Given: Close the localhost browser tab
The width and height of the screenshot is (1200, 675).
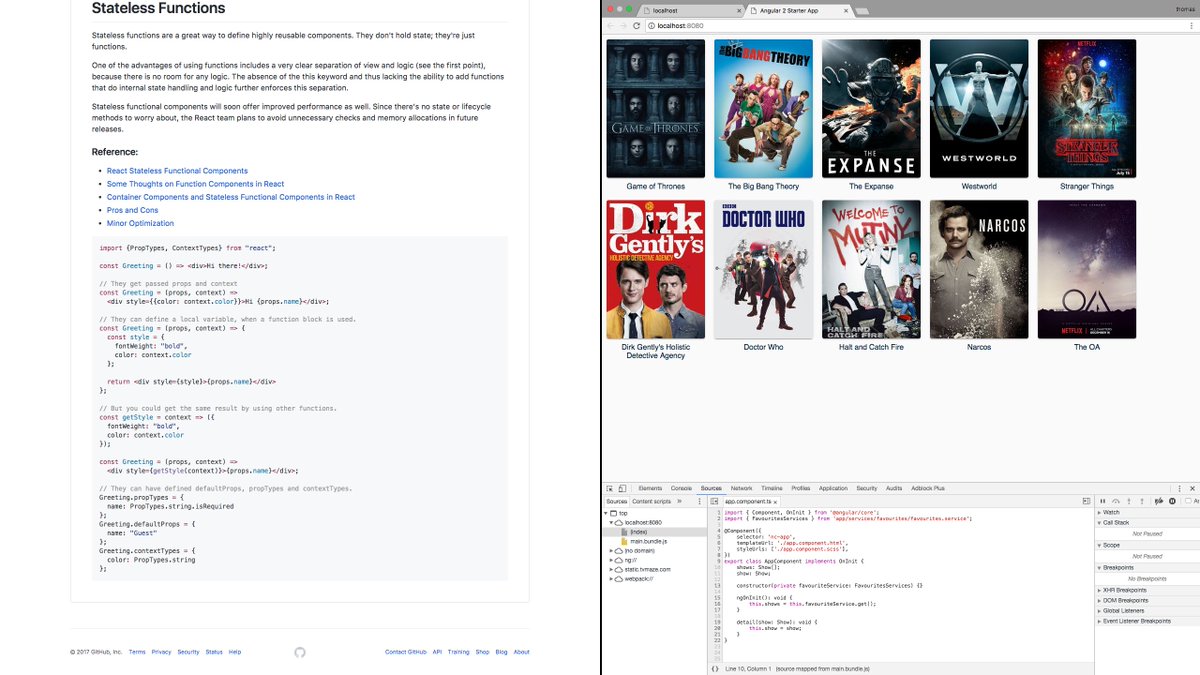Looking at the screenshot, I should 739,11.
